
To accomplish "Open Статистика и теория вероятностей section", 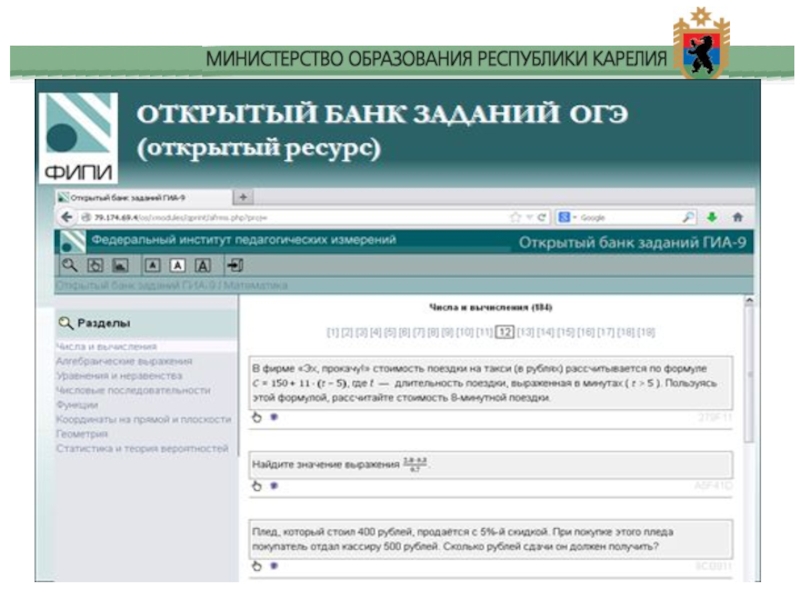I will [x=142, y=448].
